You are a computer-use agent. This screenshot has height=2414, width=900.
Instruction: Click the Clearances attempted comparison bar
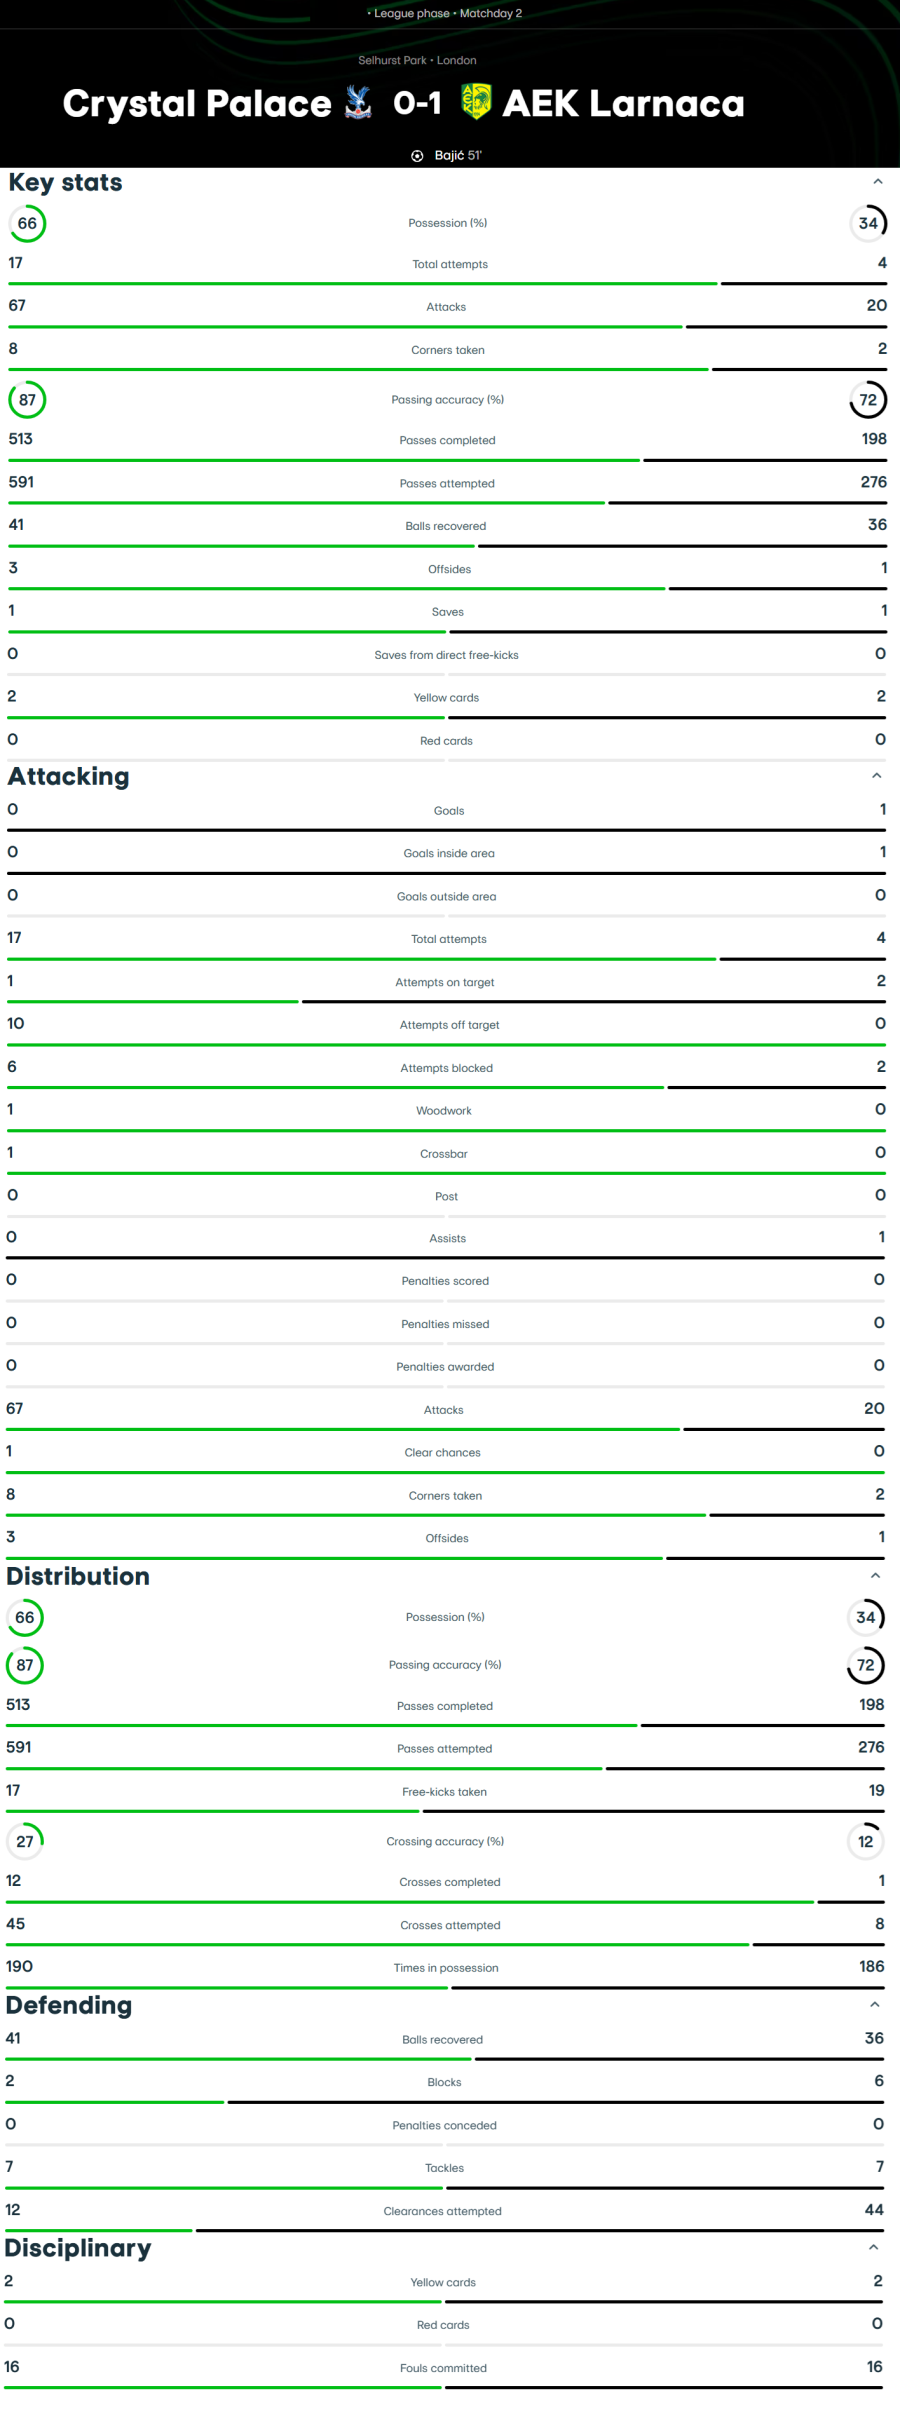444,2230
